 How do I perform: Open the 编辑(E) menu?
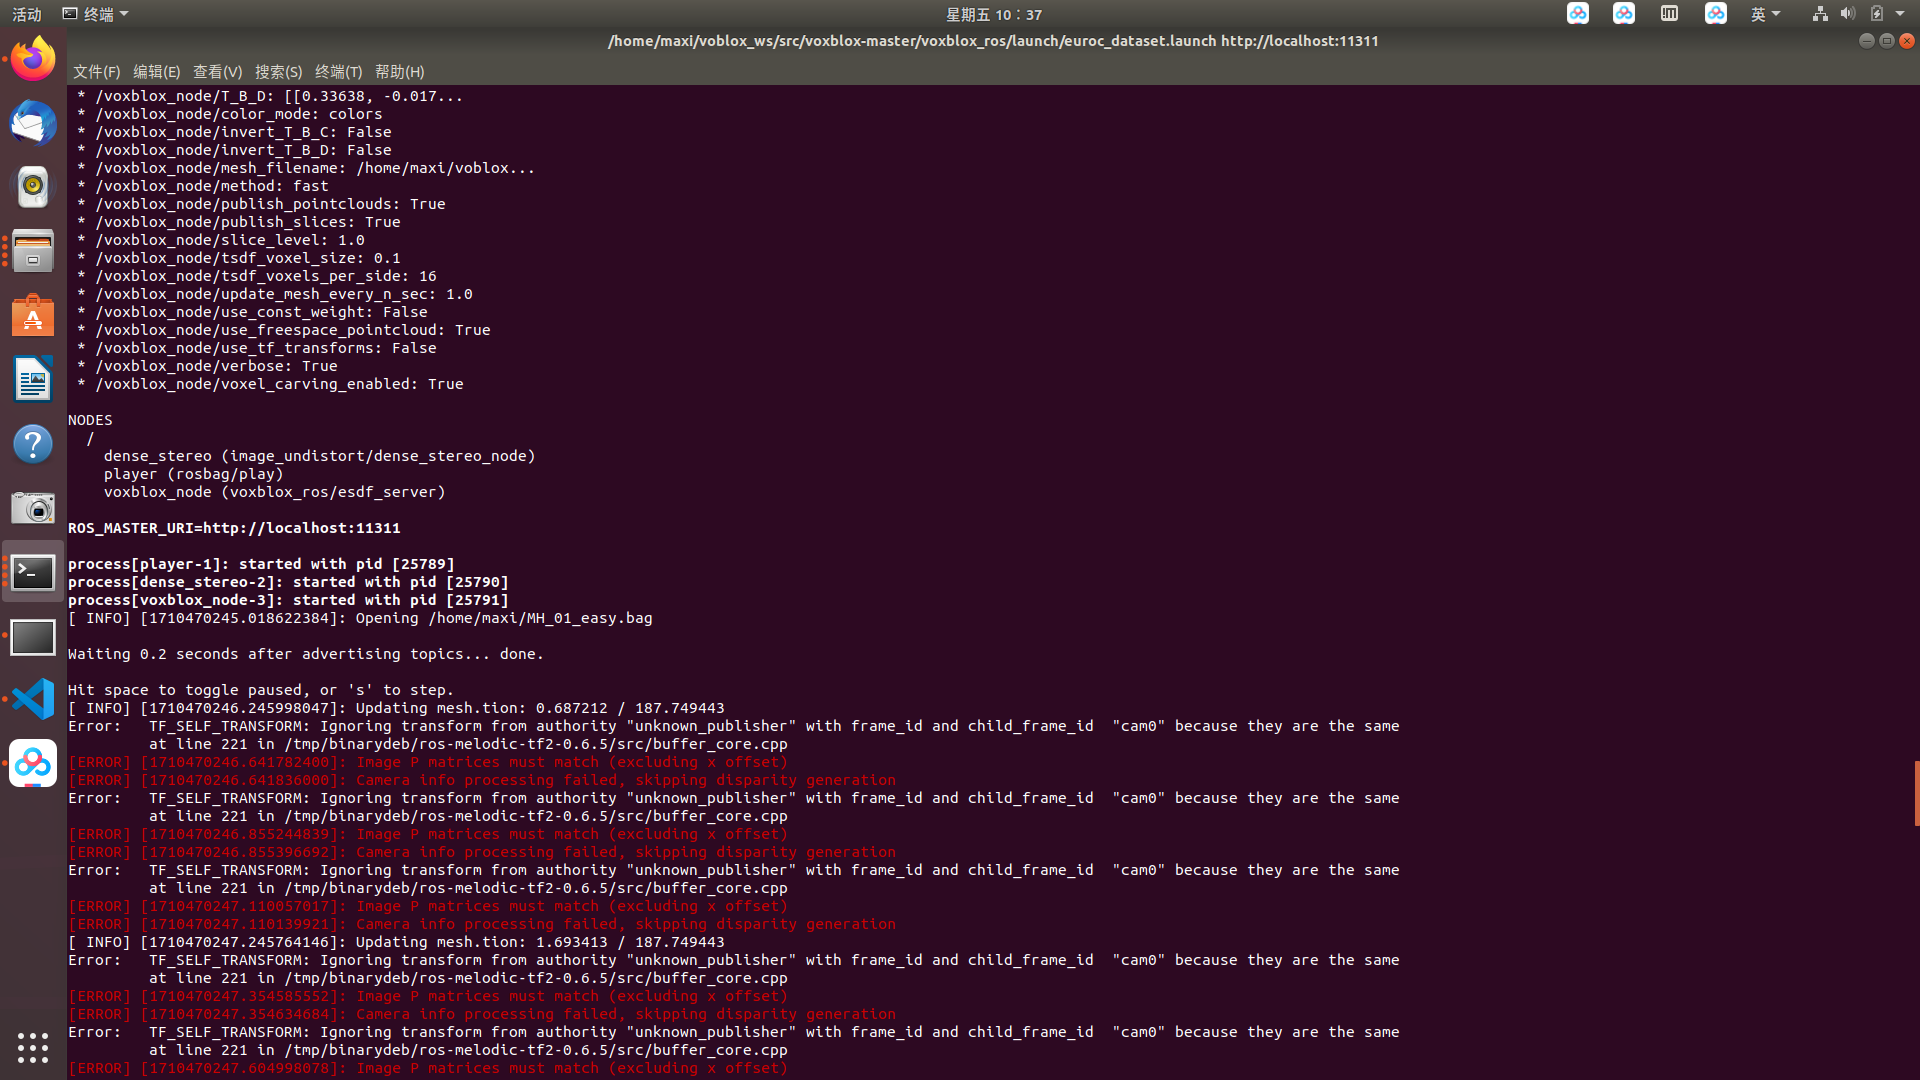[x=156, y=72]
